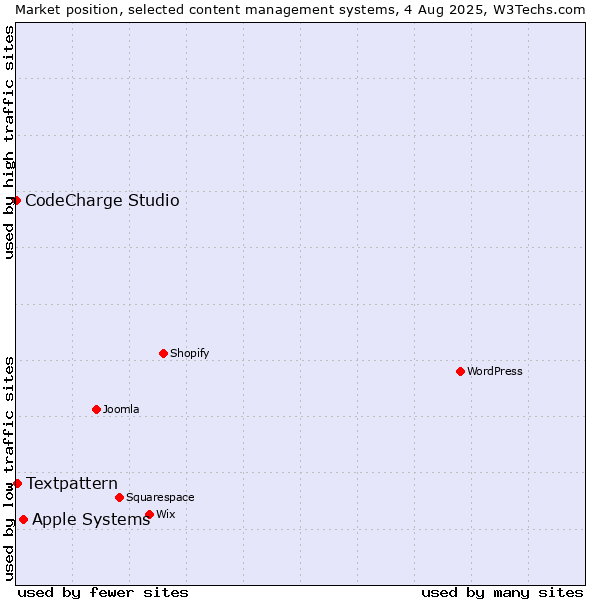Click the Apple Systems red marker
Screen dimensions: 600x600
(x=23, y=520)
